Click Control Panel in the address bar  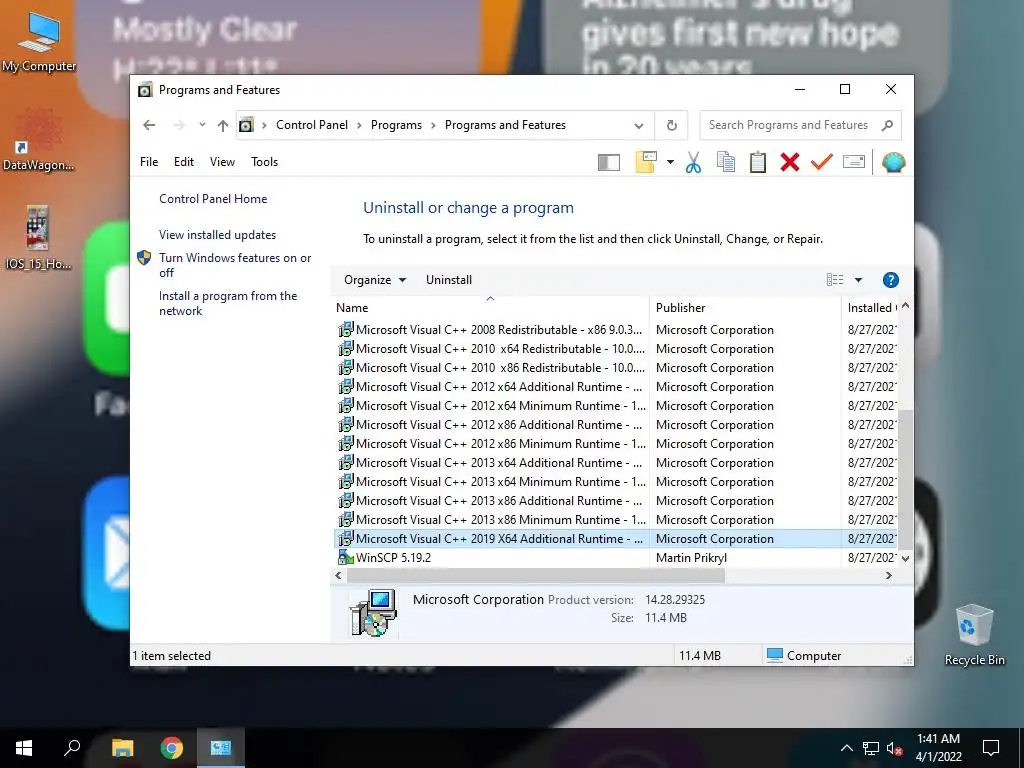(x=312, y=125)
